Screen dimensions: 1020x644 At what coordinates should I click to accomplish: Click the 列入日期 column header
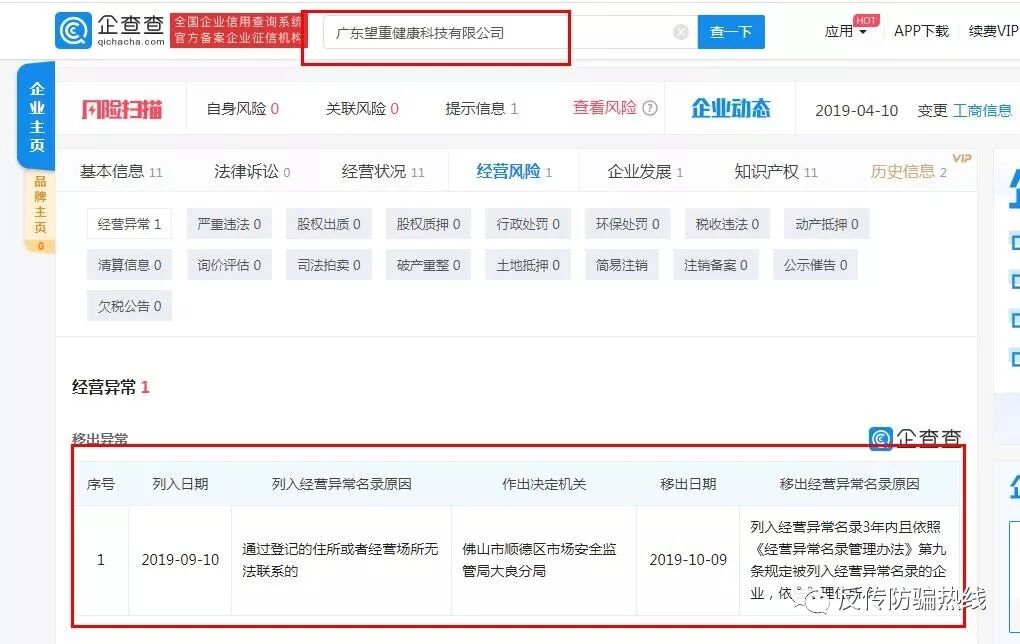[180, 484]
